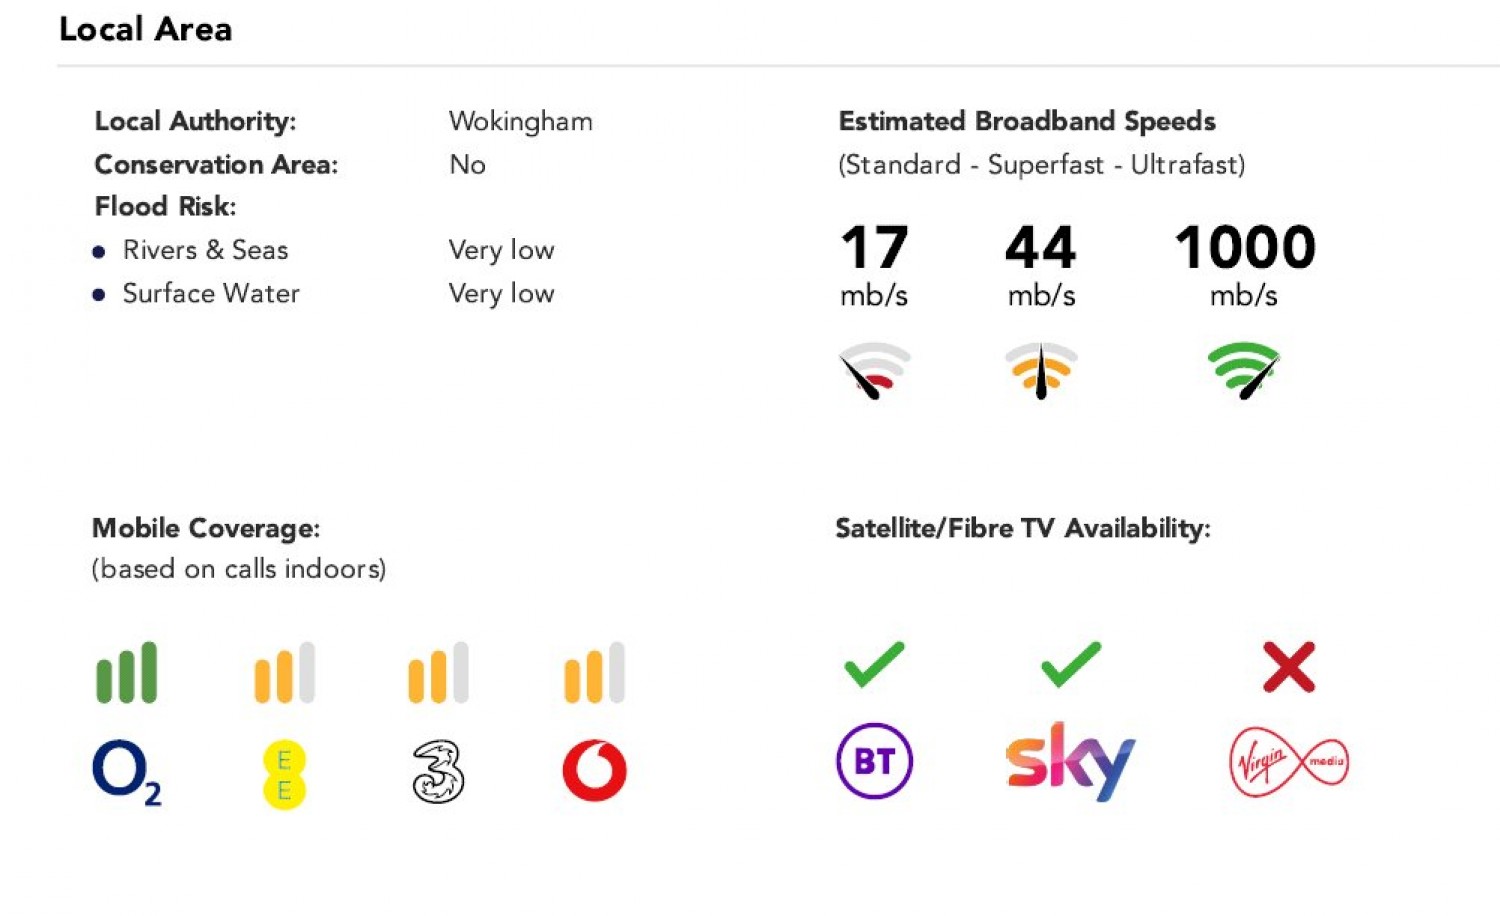Click the Wokingham local authority value
1500x916 pixels.
pos(520,122)
